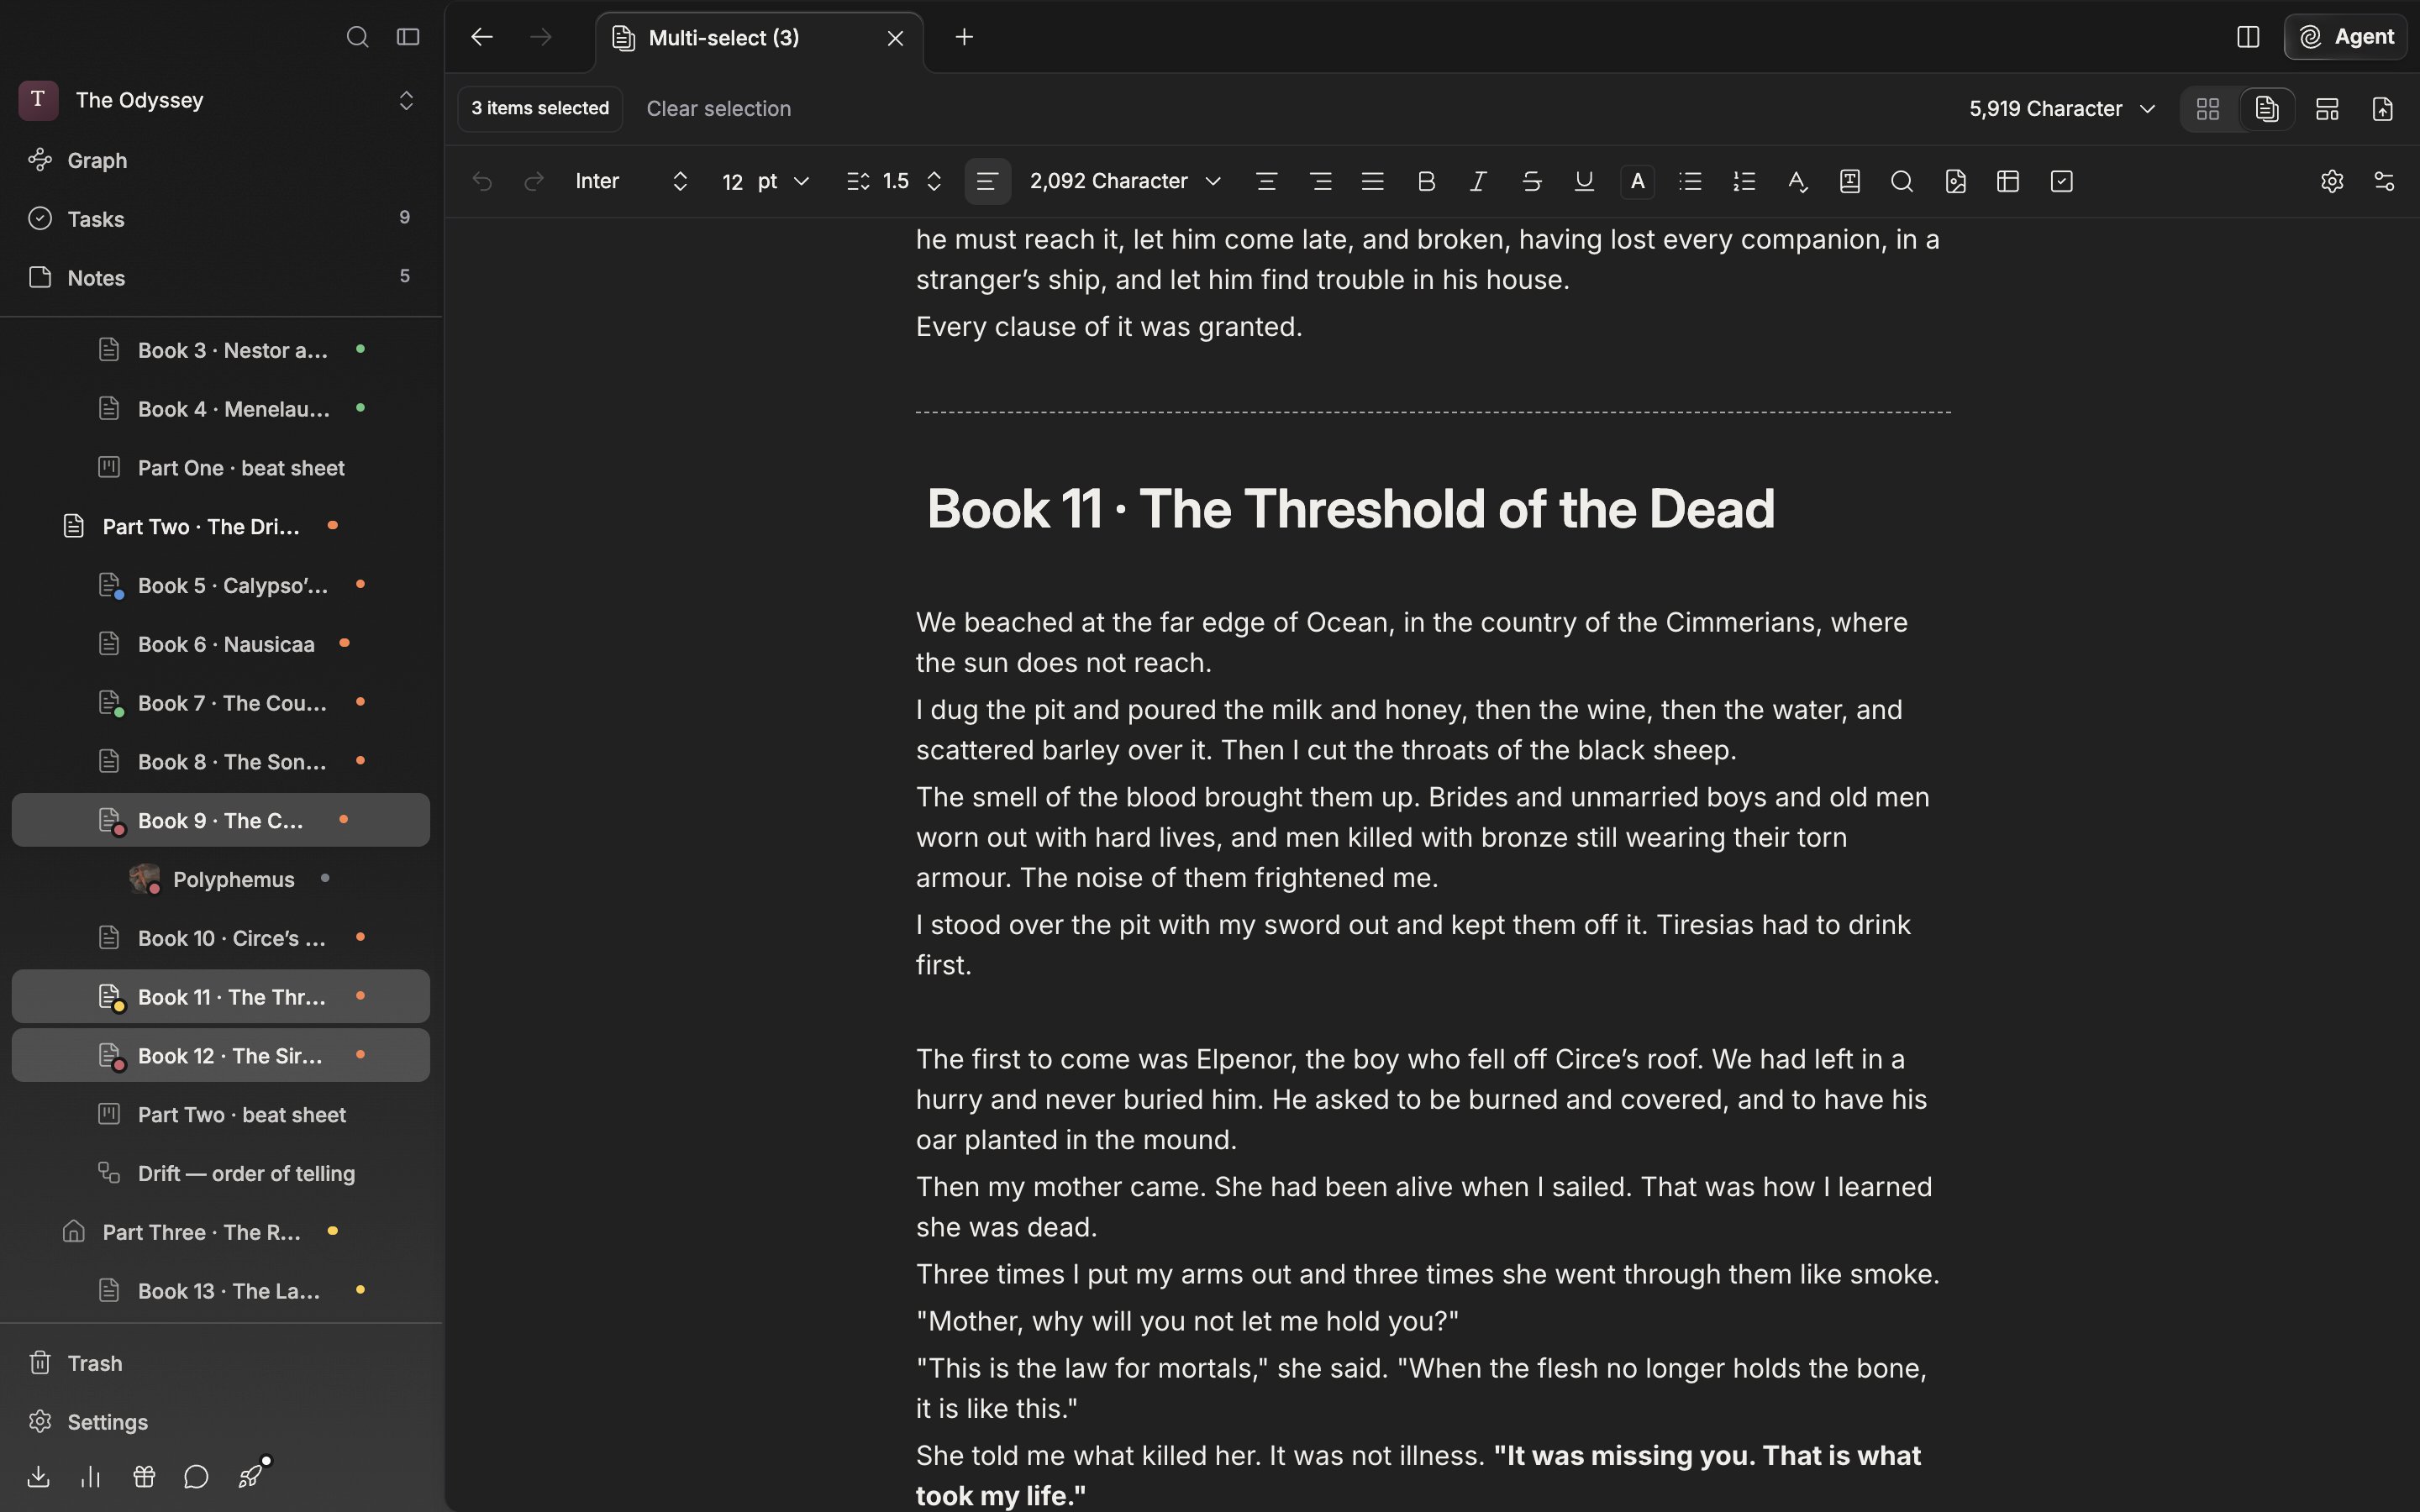
Task: Click the export document icon
Action: tap(2383, 108)
